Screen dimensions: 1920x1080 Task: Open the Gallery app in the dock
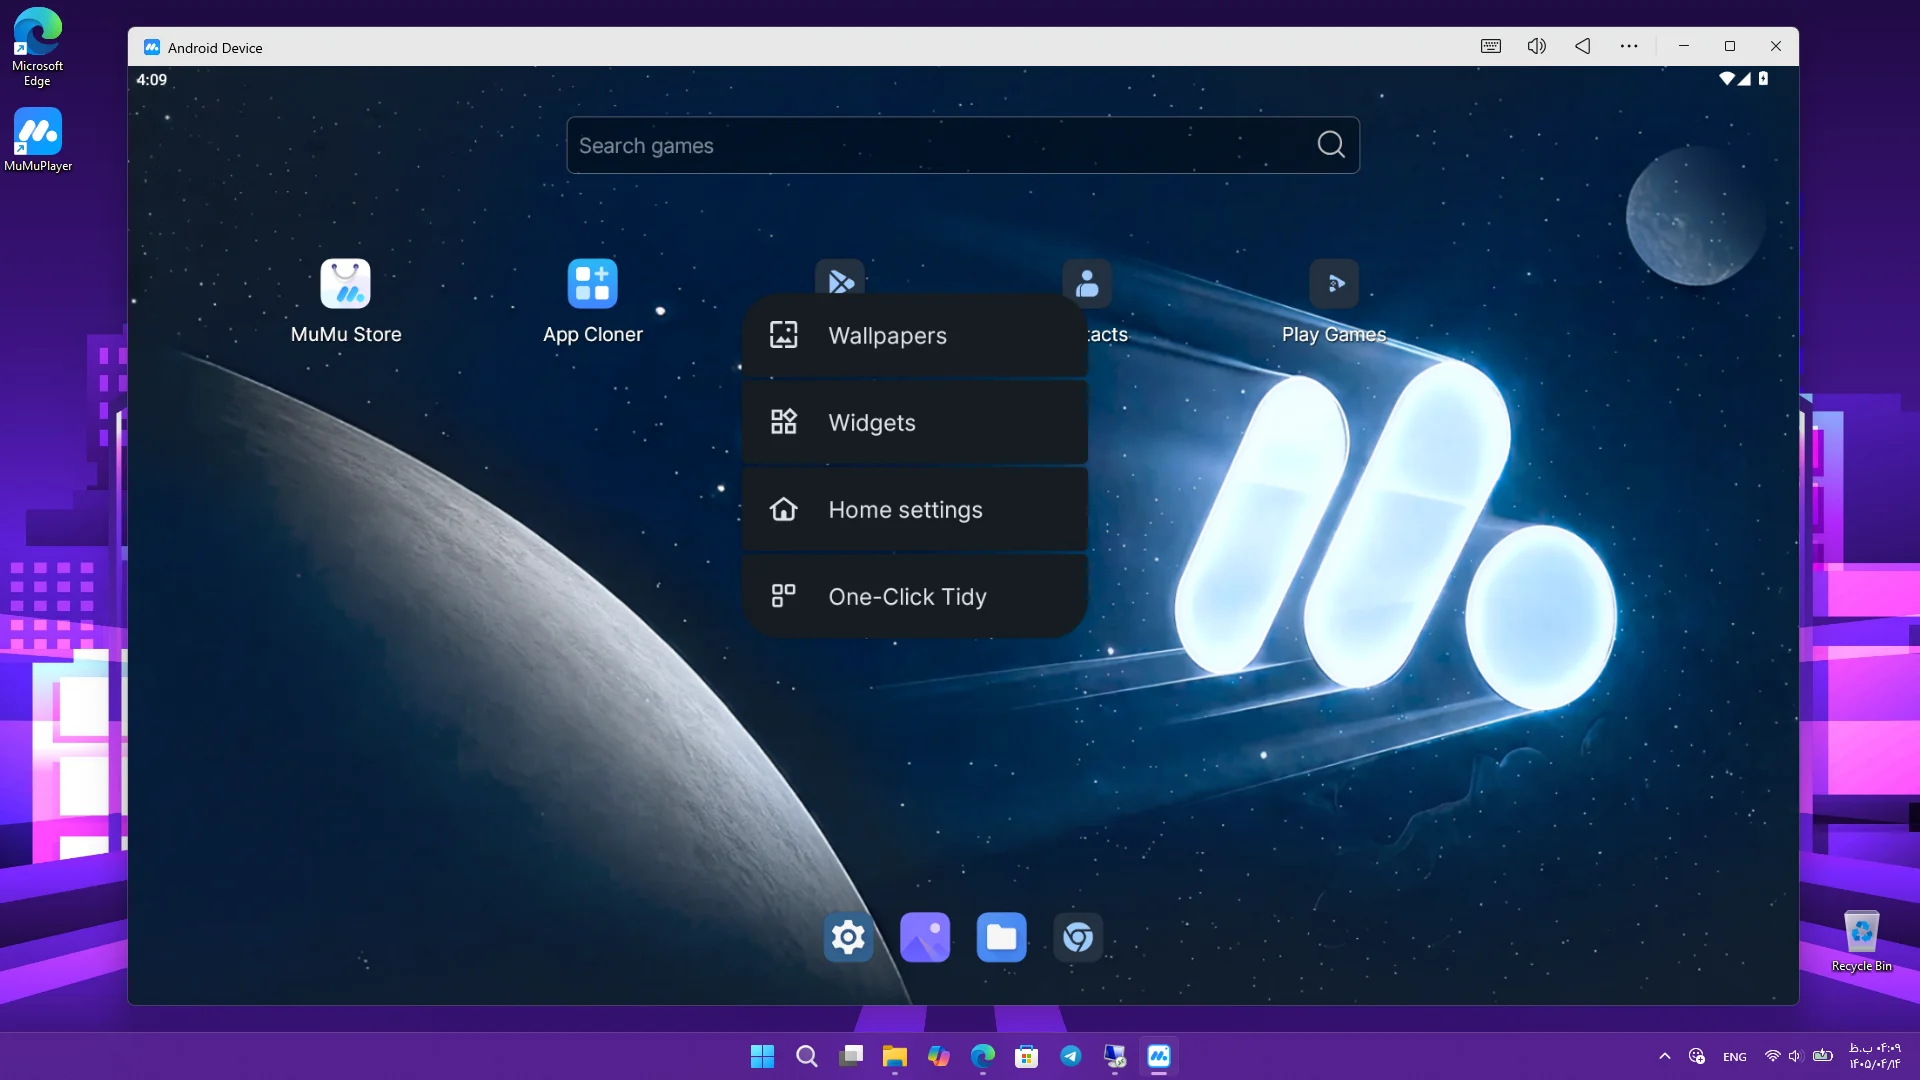coord(925,937)
